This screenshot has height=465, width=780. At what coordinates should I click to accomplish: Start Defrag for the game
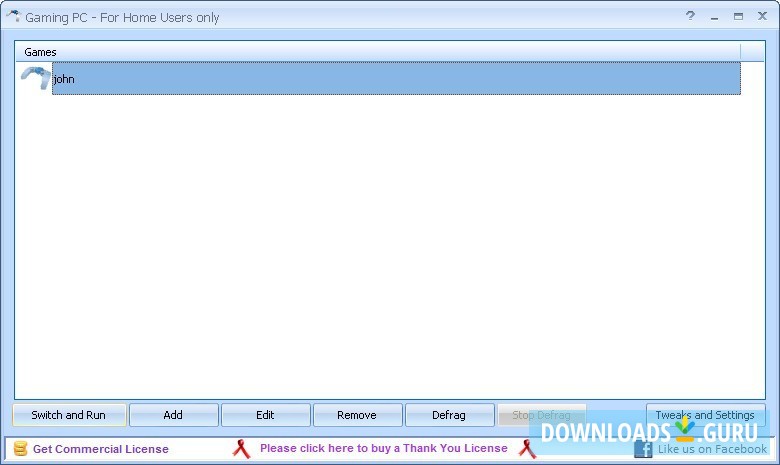(x=449, y=415)
